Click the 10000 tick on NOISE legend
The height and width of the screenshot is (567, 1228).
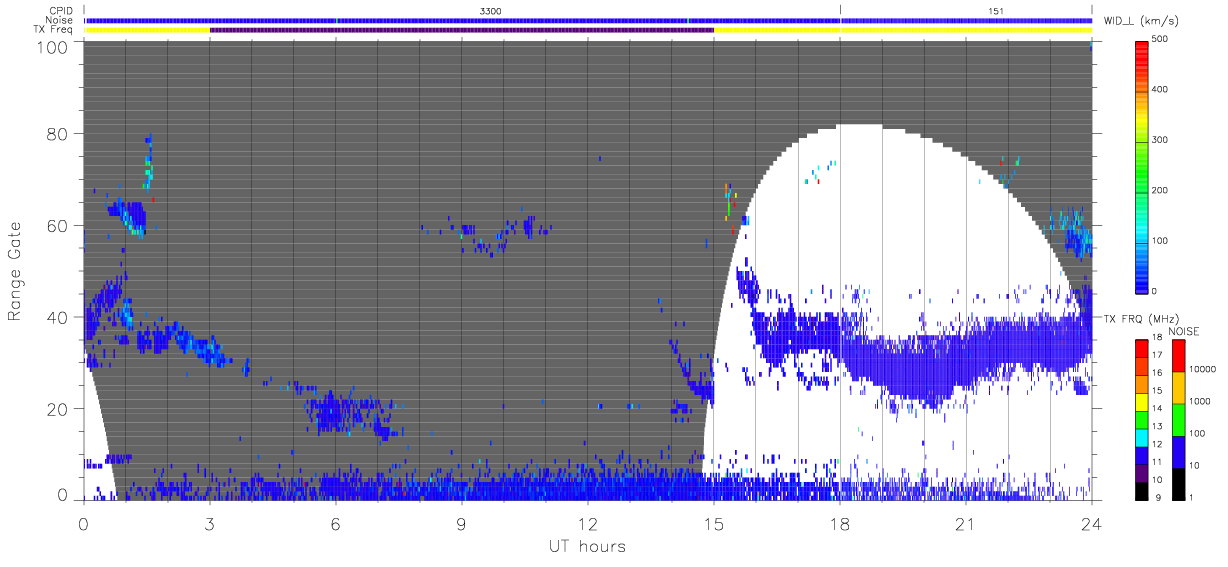pos(1205,368)
